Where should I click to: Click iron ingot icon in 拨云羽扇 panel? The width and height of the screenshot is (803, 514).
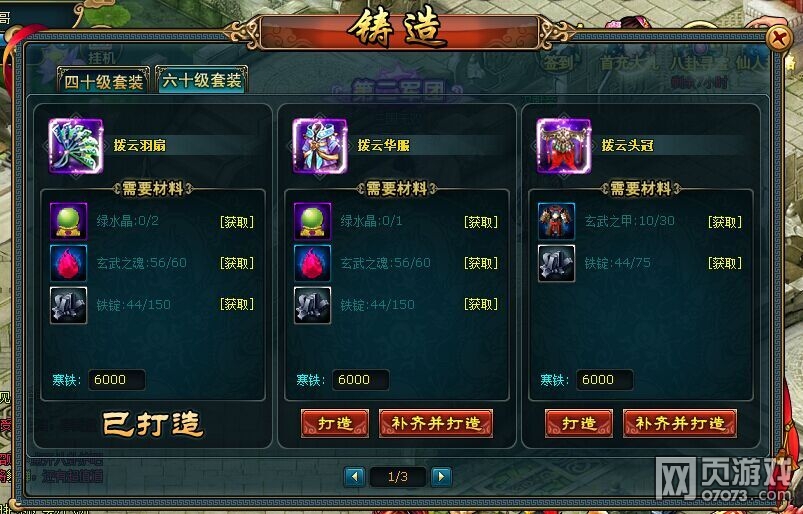click(69, 305)
